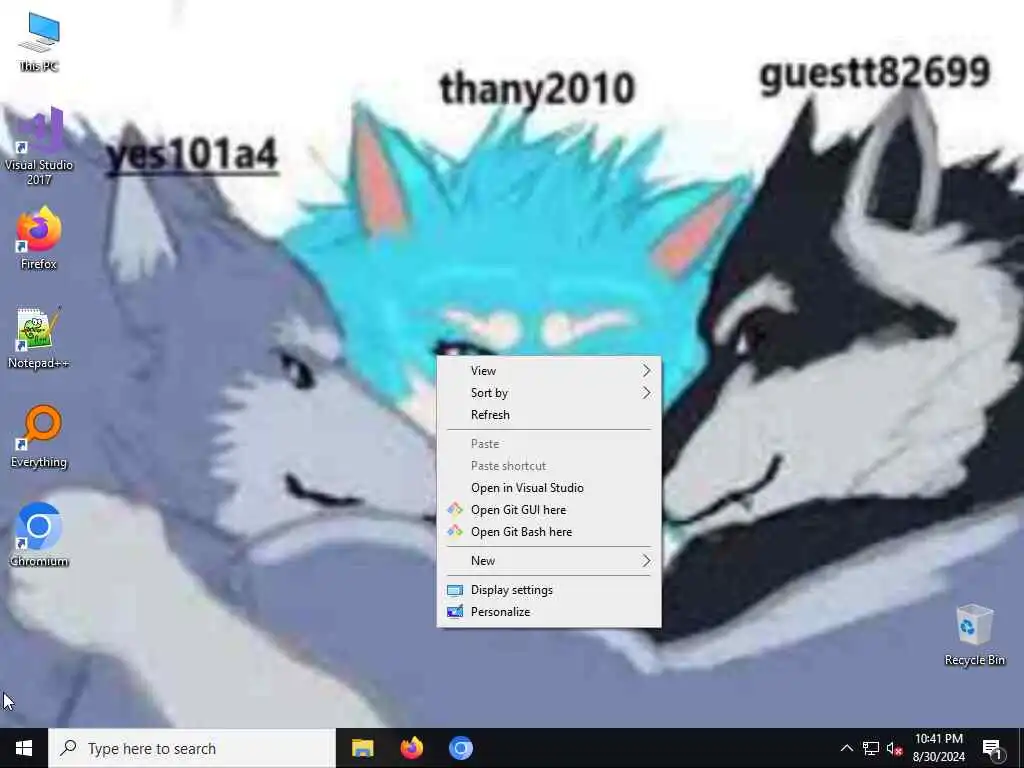This screenshot has width=1024, height=768.
Task: Select the Recycle Bin icon
Action: click(974, 635)
